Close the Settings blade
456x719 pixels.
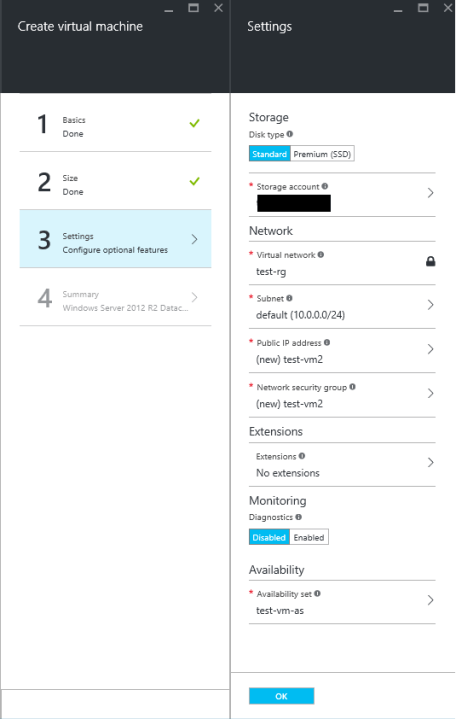click(x=448, y=8)
